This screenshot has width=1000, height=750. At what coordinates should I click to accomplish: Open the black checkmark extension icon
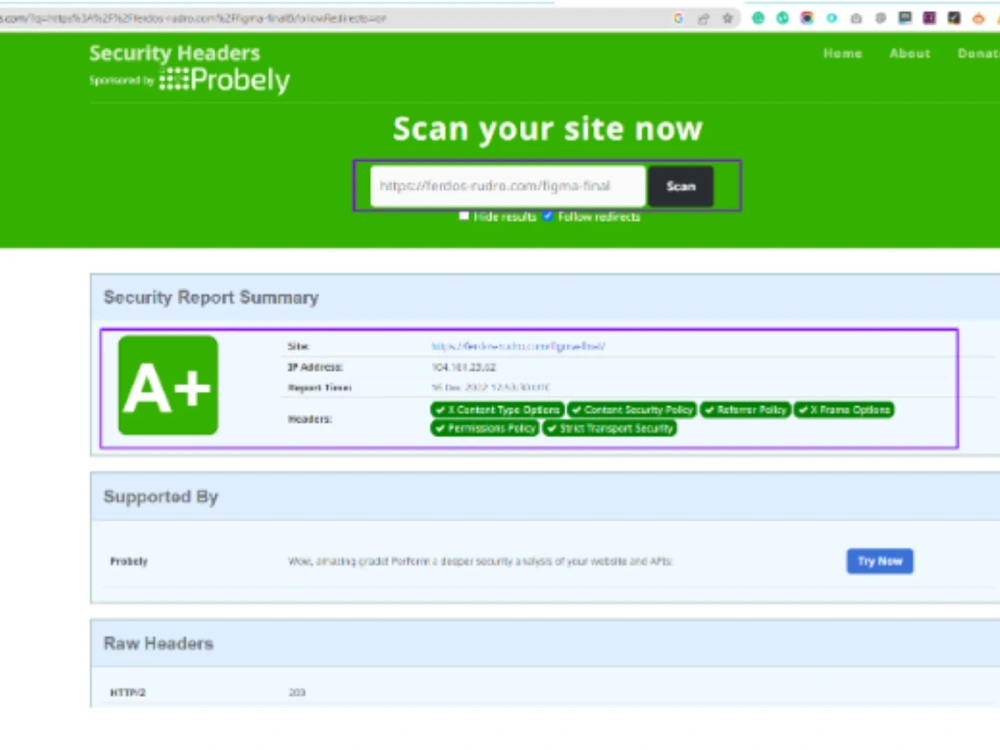pos(954,18)
